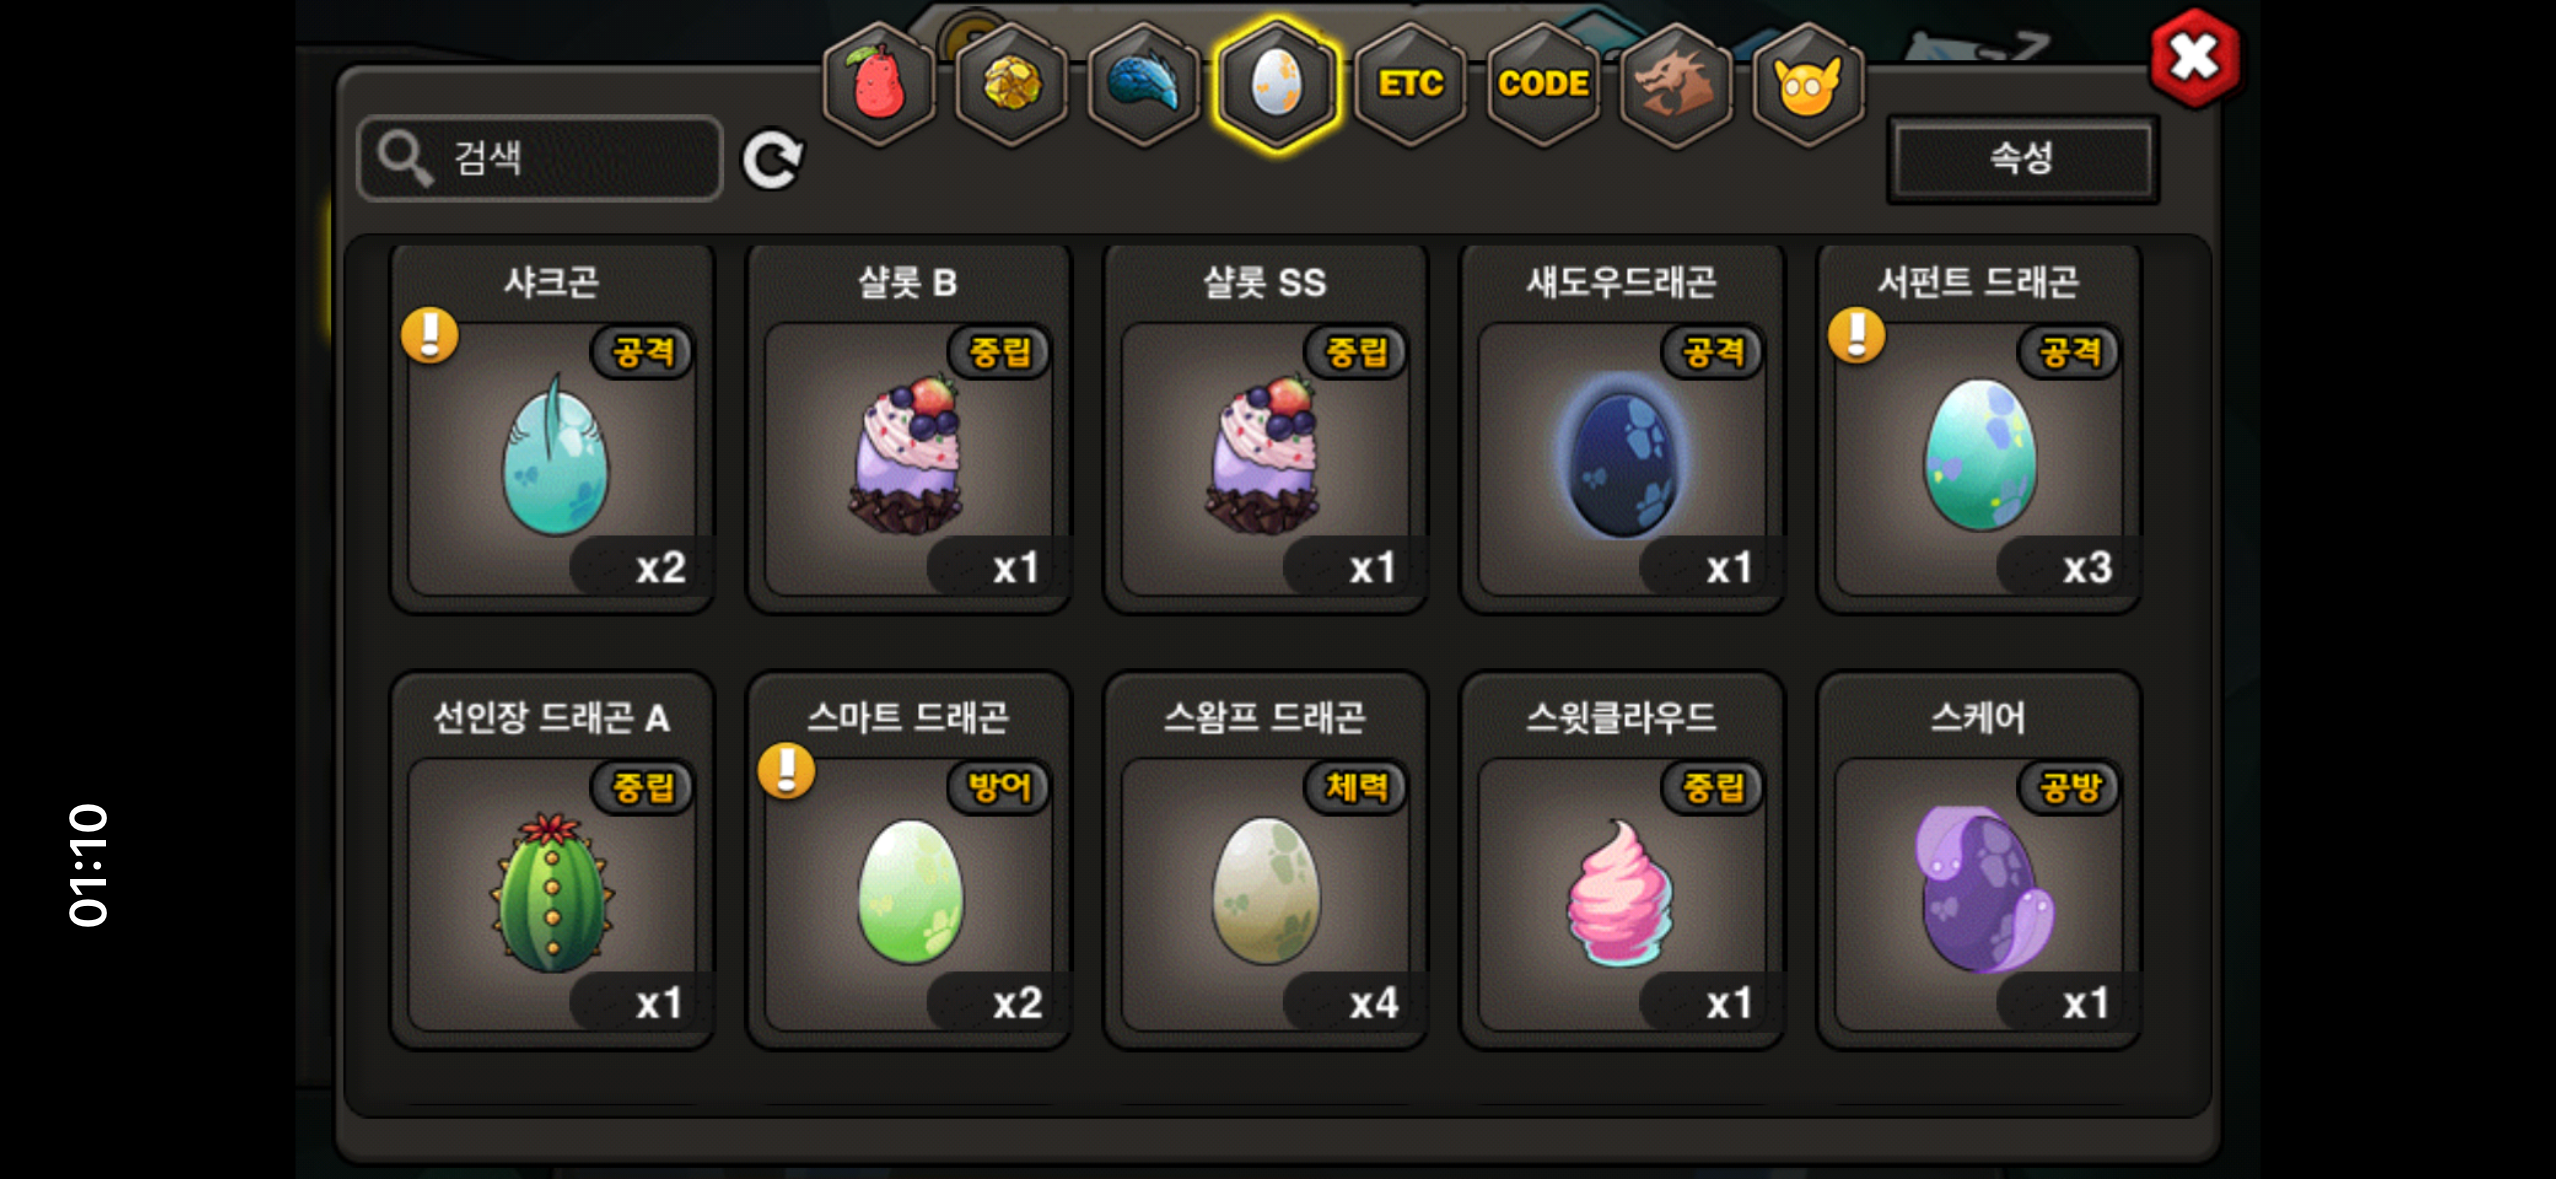
Task: Open the brown dragon head category
Action: pos(1675,85)
